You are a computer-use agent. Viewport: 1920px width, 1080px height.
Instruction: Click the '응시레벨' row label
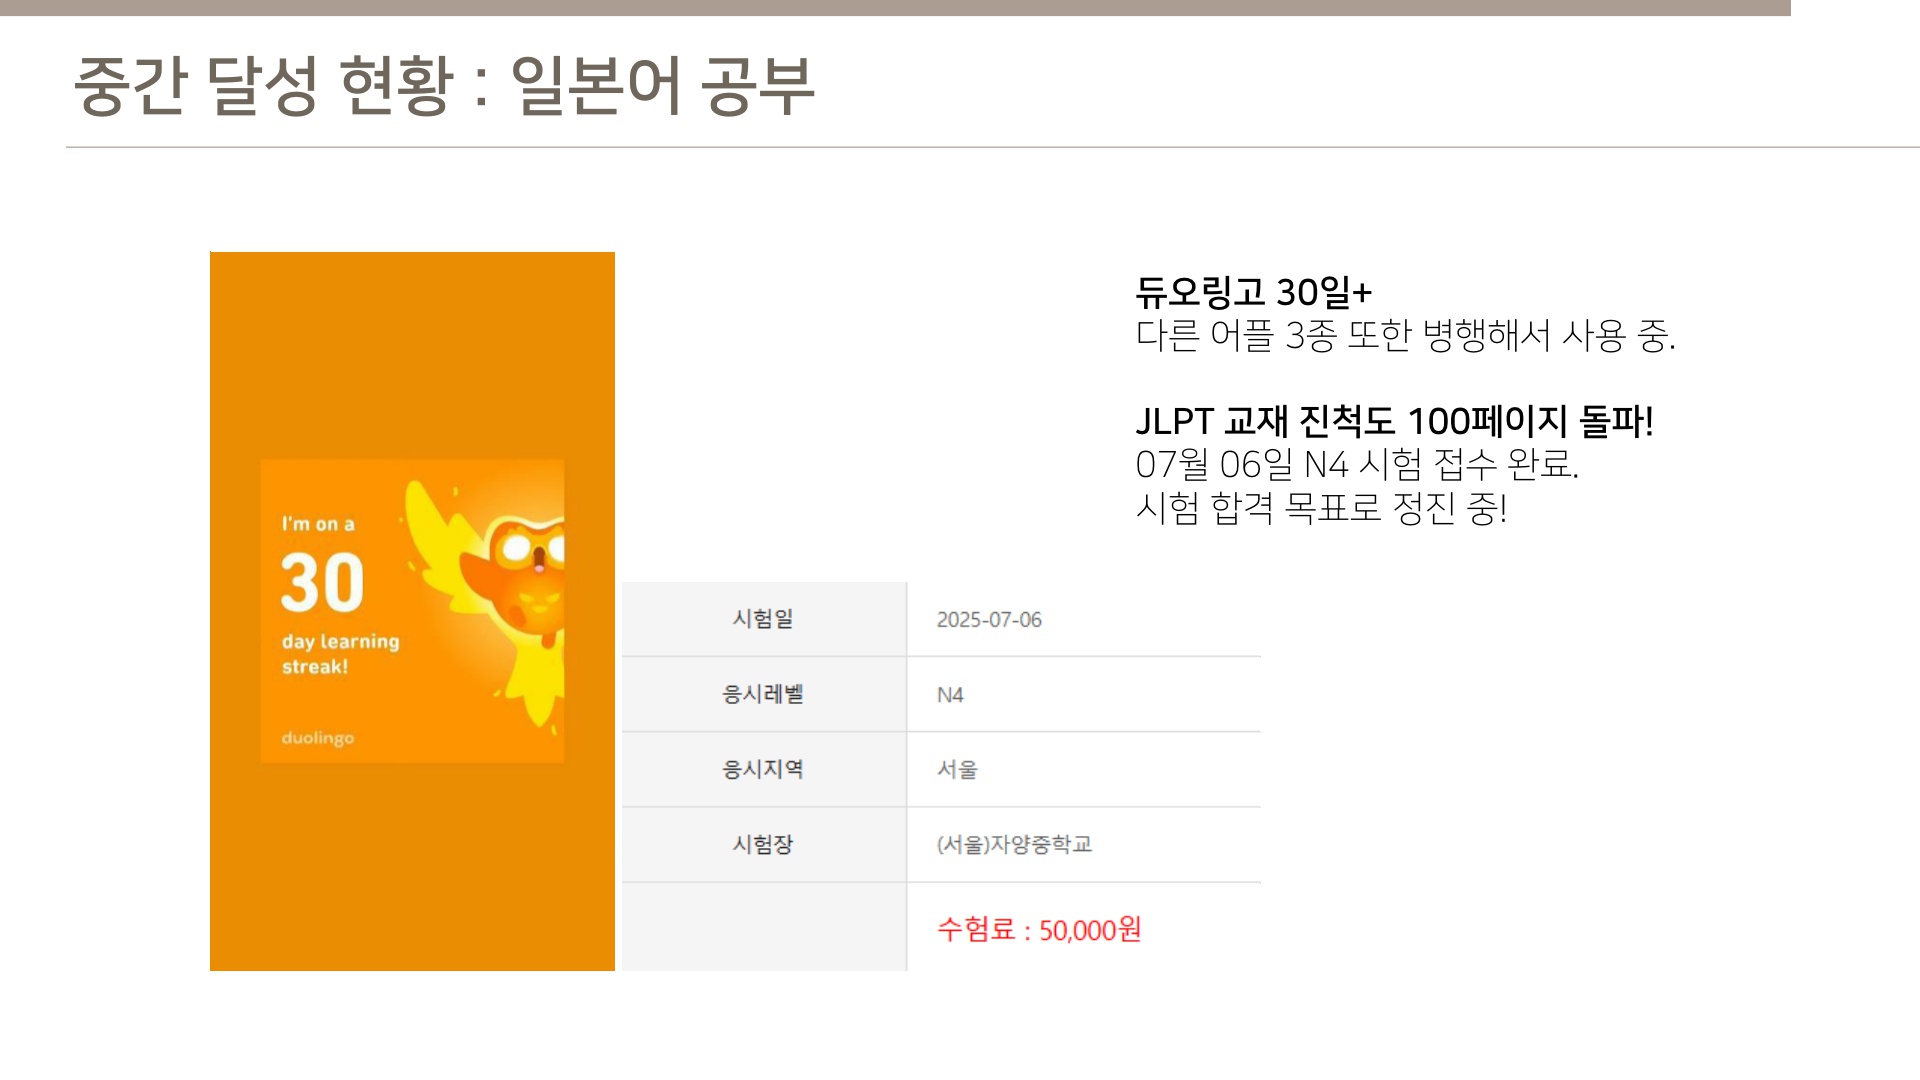point(763,694)
